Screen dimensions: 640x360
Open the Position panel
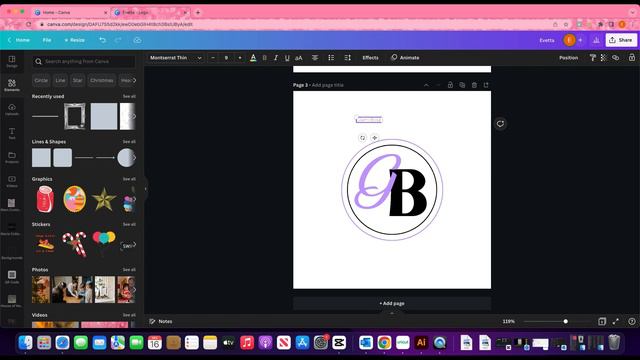pos(569,58)
